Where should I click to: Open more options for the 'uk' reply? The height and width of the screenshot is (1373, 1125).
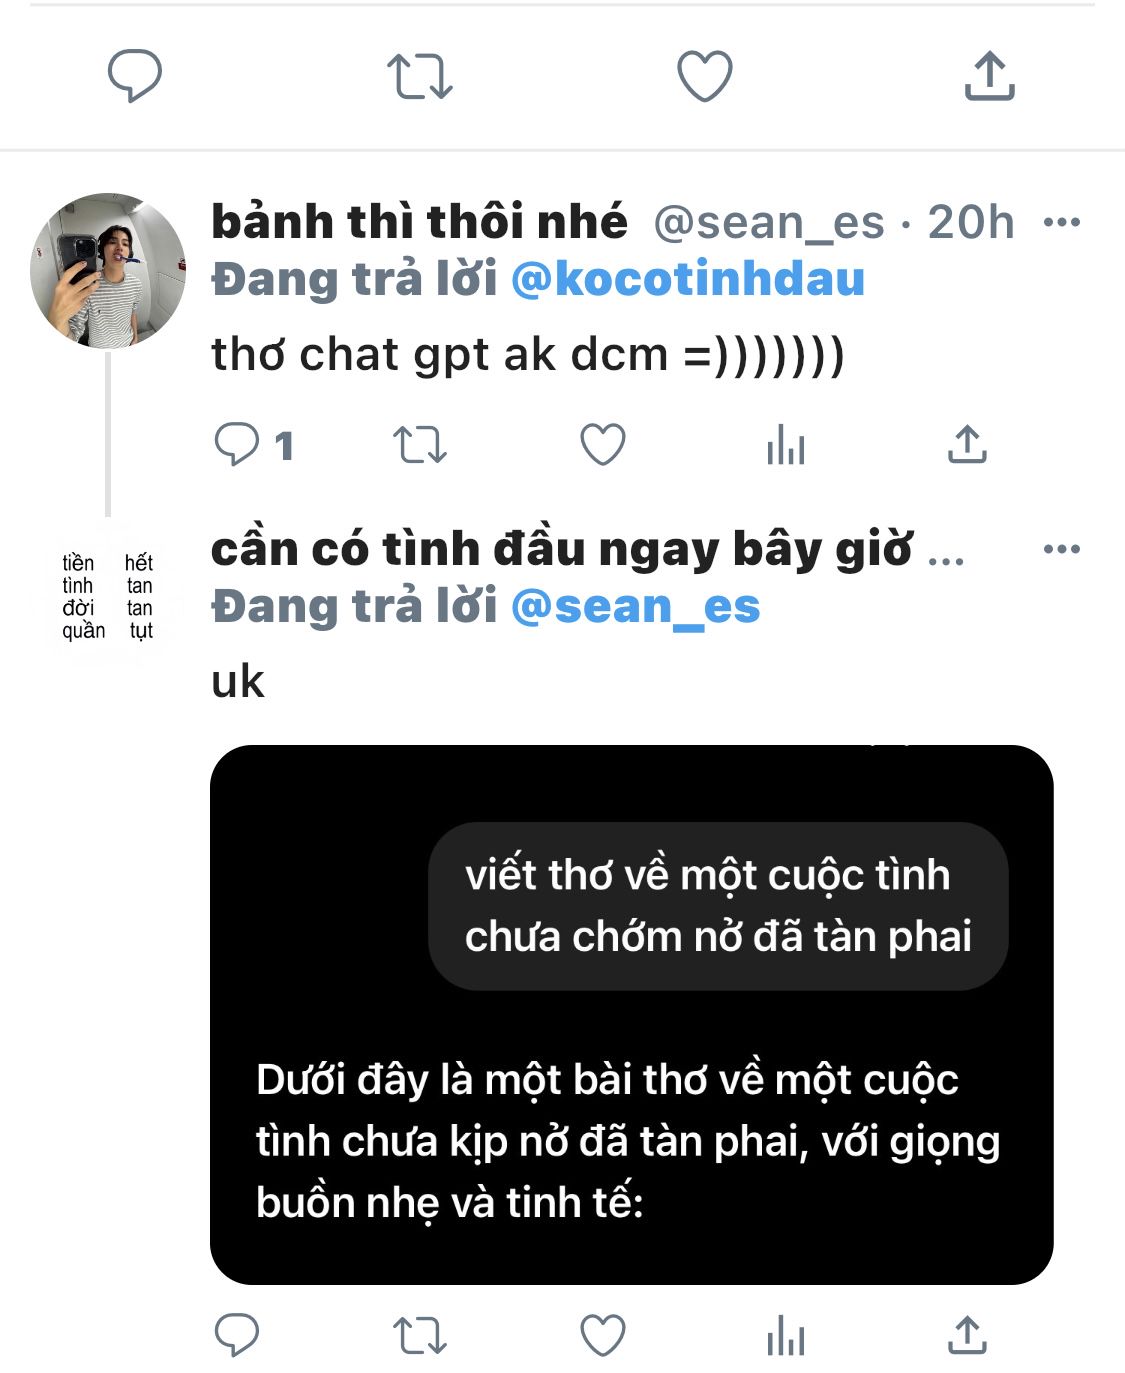(1061, 549)
